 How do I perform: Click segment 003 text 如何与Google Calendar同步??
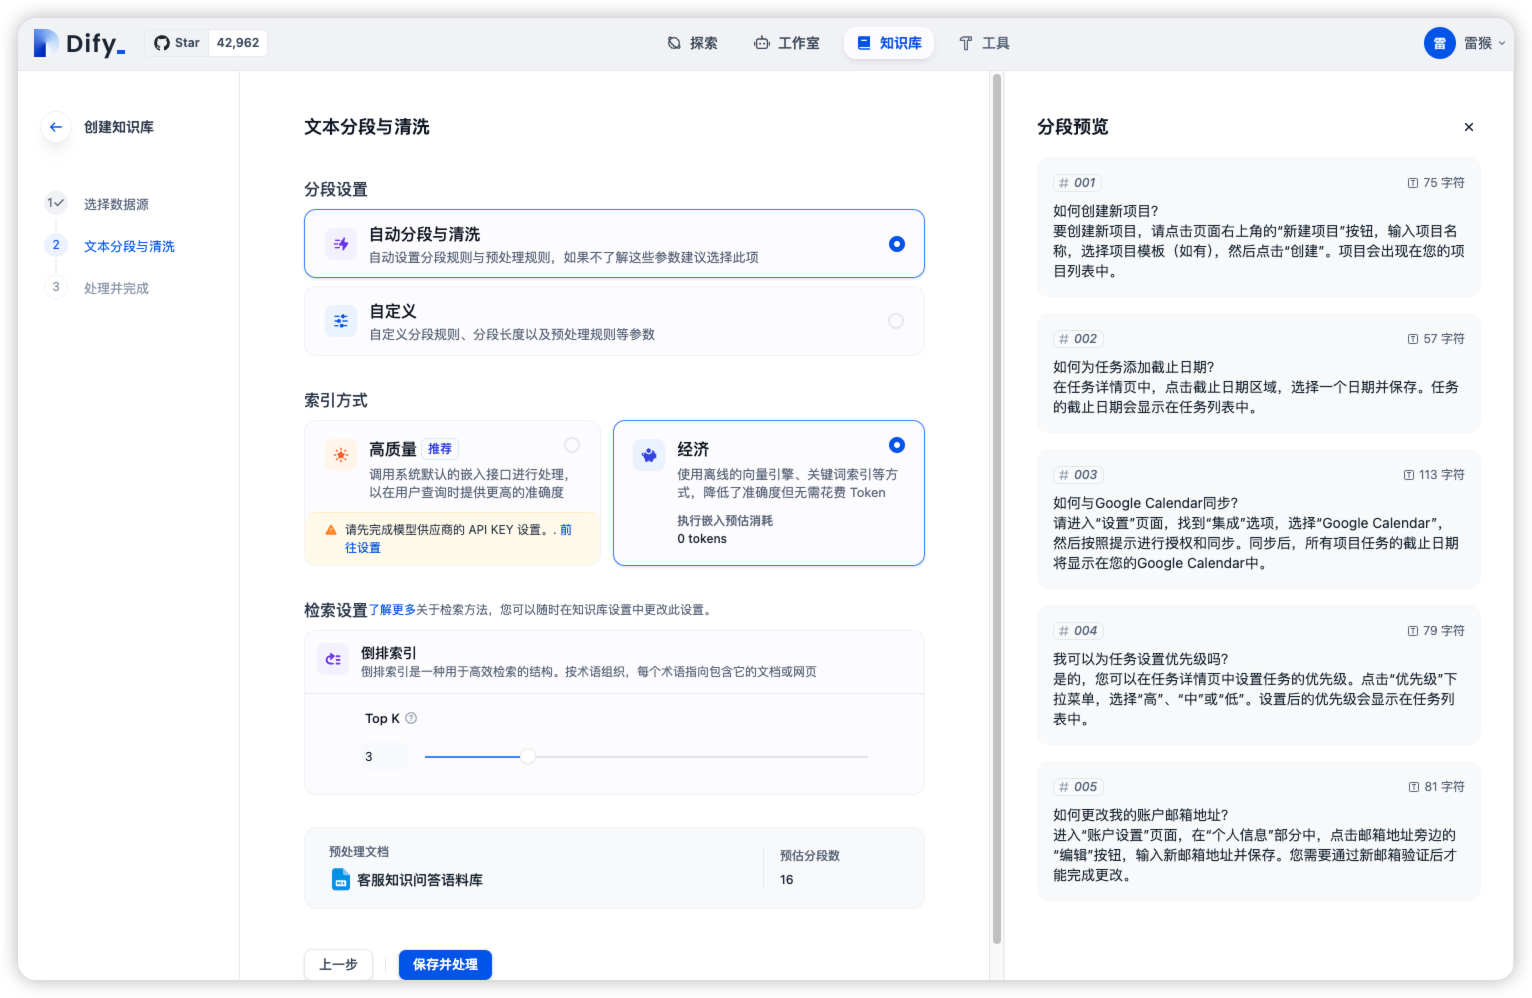pyautogui.click(x=1145, y=503)
